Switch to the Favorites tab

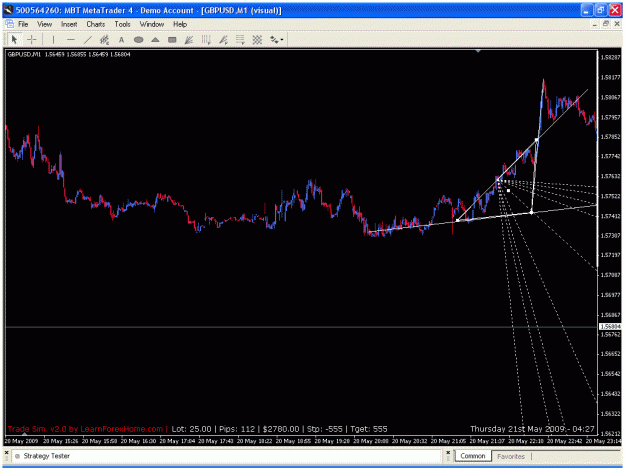coord(511,456)
